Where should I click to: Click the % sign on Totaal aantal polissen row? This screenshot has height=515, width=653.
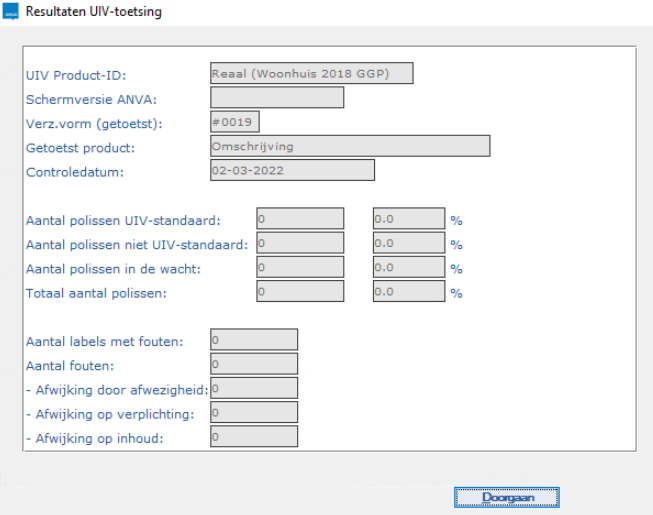click(456, 293)
